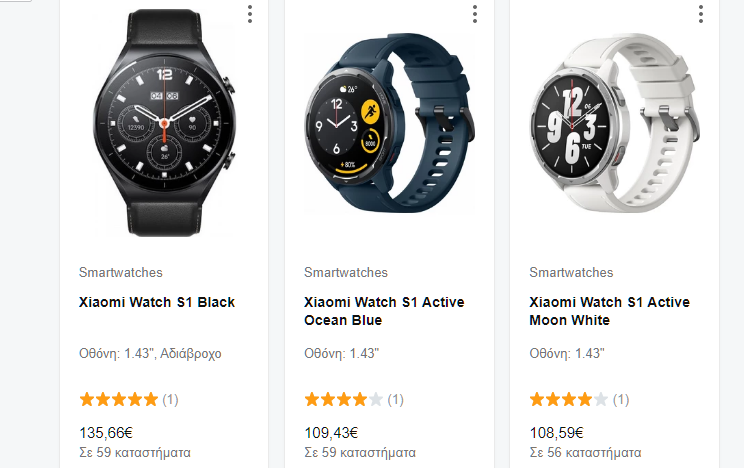Image resolution: width=744 pixels, height=468 pixels.
Task: Open Xiaomi Watch S1 Active Ocean Blue title
Action: tap(384, 311)
